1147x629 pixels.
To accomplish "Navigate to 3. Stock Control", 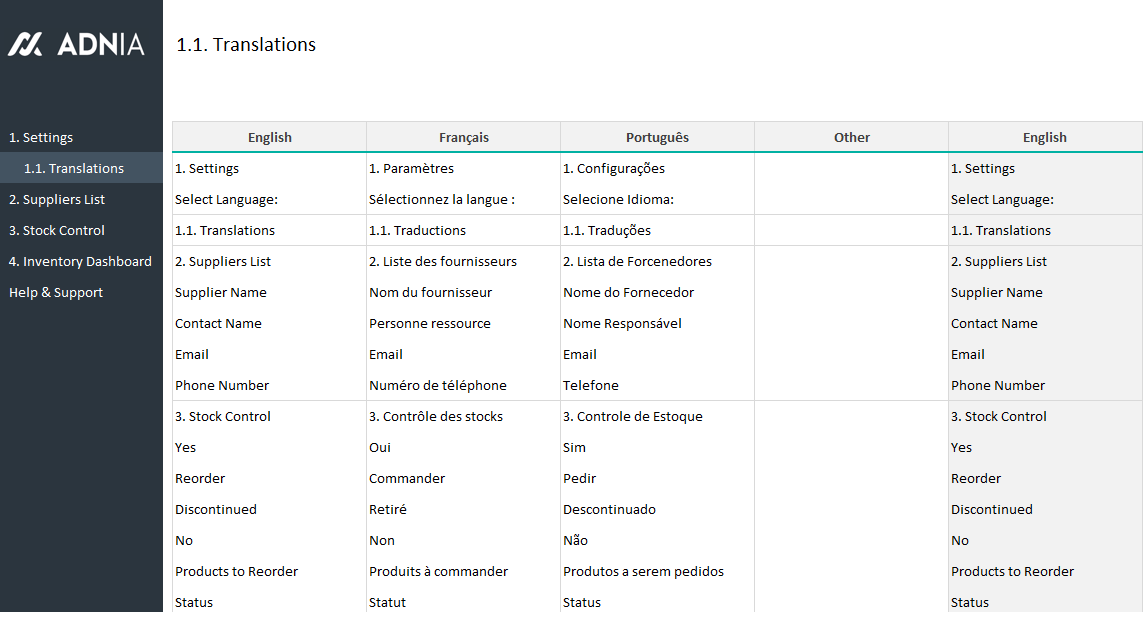I will [x=56, y=231].
